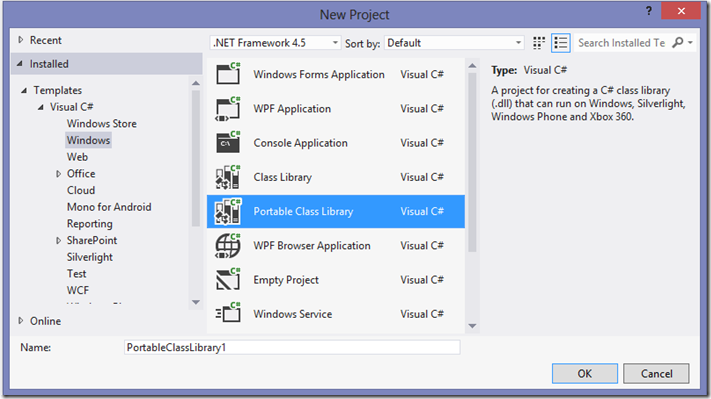This screenshot has height=399, width=711.
Task: Click the search magnifier icon
Action: pyautogui.click(x=677, y=43)
